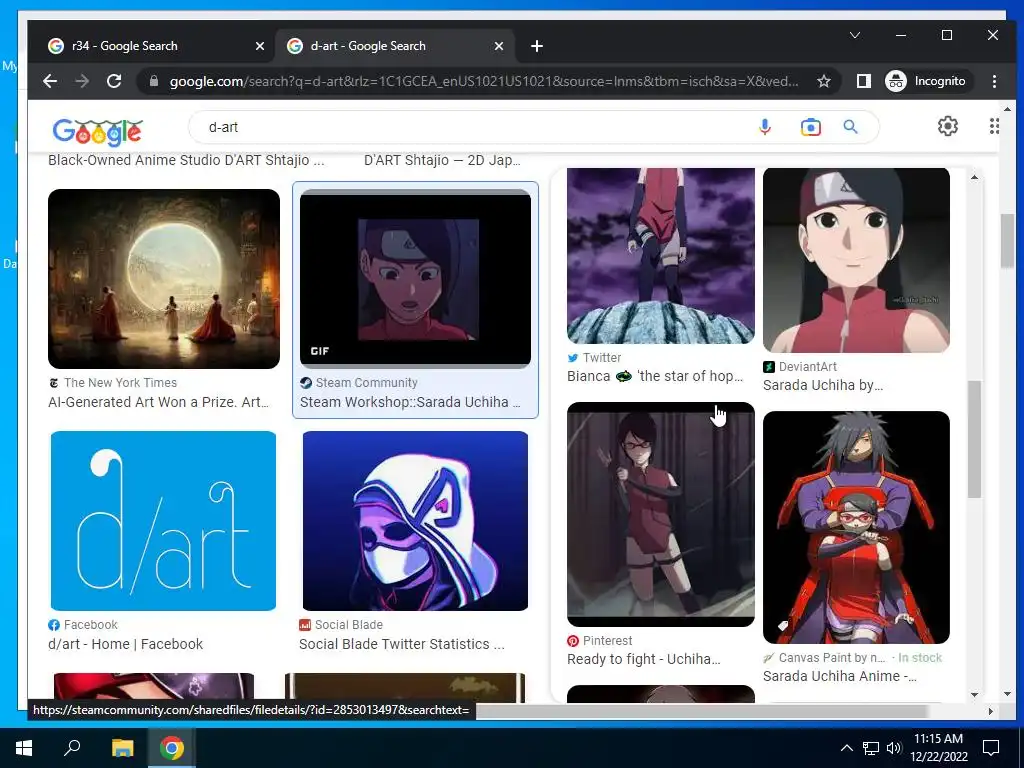Click the Black-Owned Anime Studio D'ART Shtajio caption
The height and width of the screenshot is (768, 1024).
pos(186,160)
